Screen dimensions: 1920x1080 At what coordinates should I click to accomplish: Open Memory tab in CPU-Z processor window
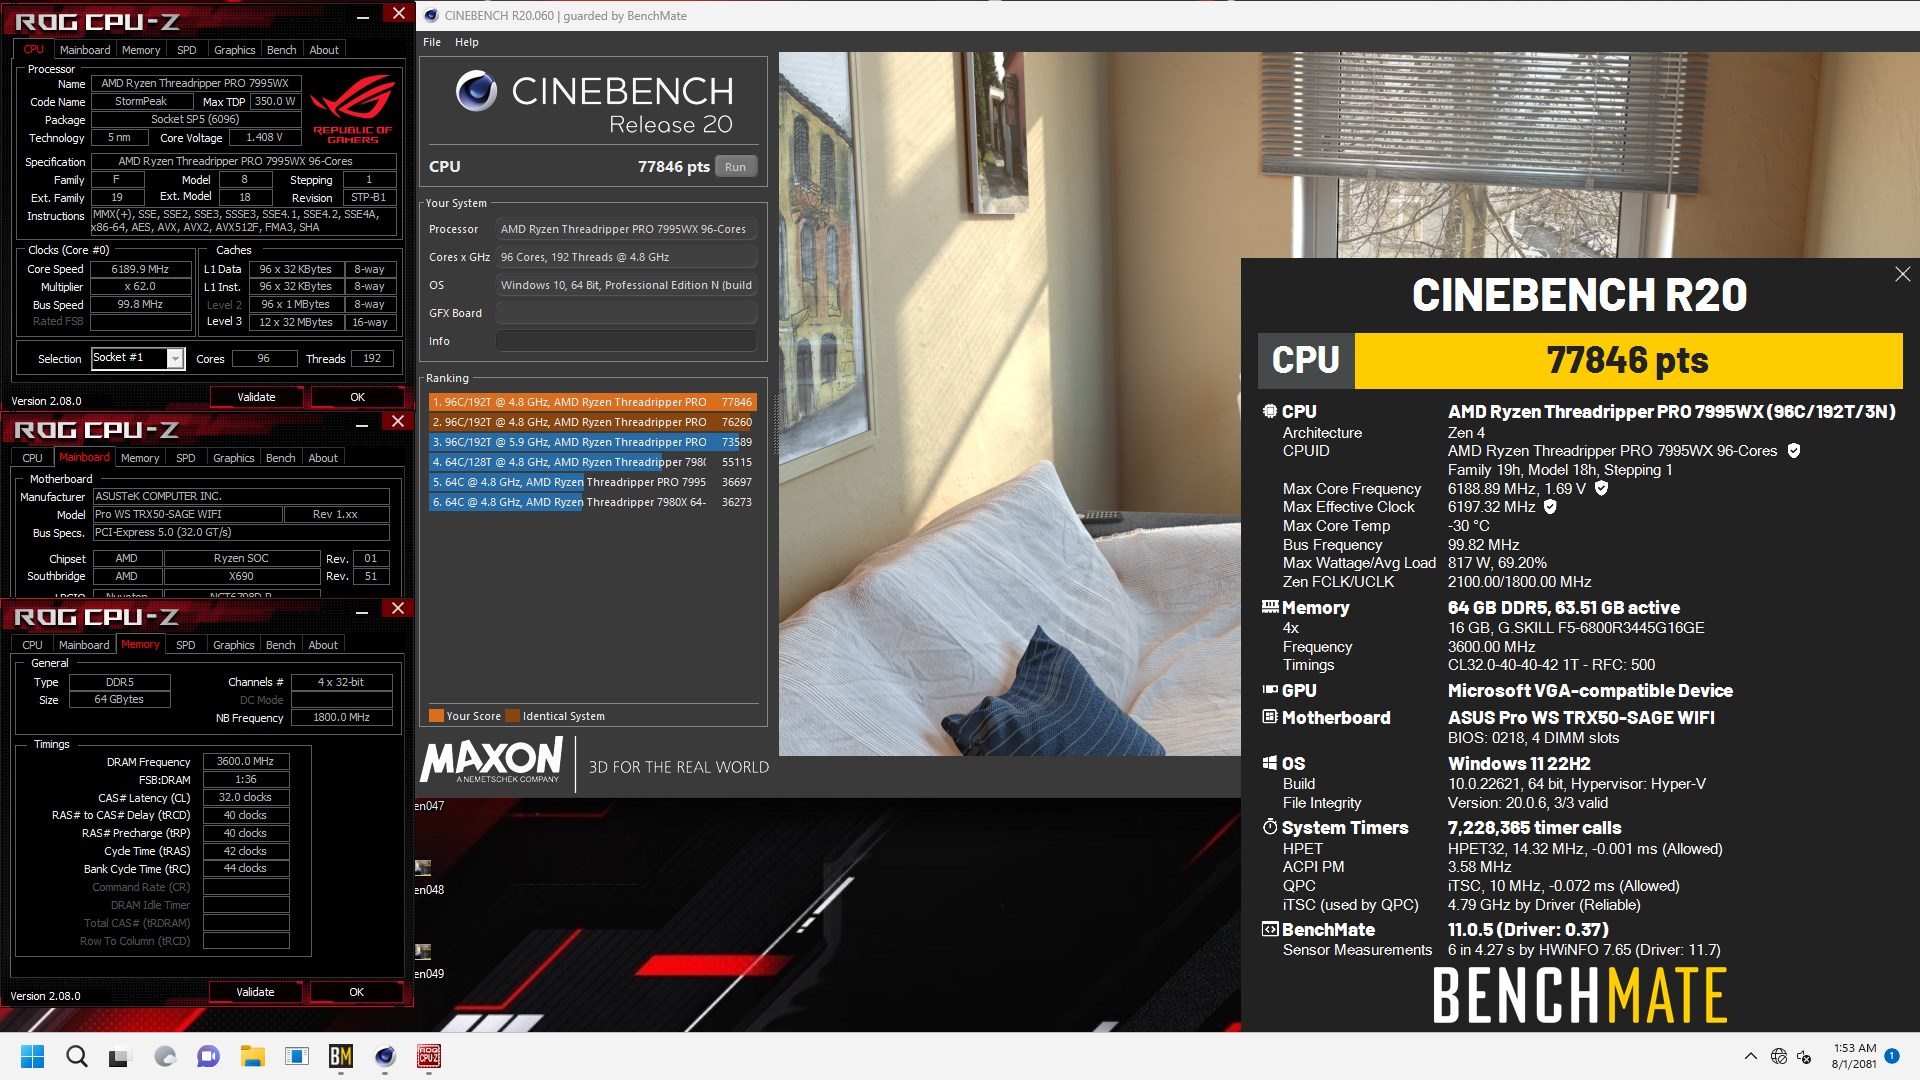(141, 50)
